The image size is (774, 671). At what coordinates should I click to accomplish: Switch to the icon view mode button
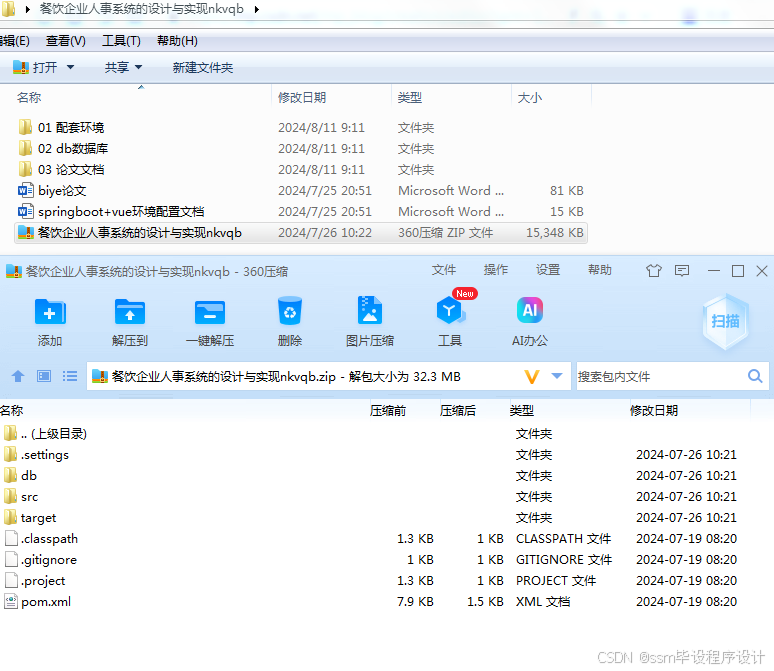click(x=44, y=376)
